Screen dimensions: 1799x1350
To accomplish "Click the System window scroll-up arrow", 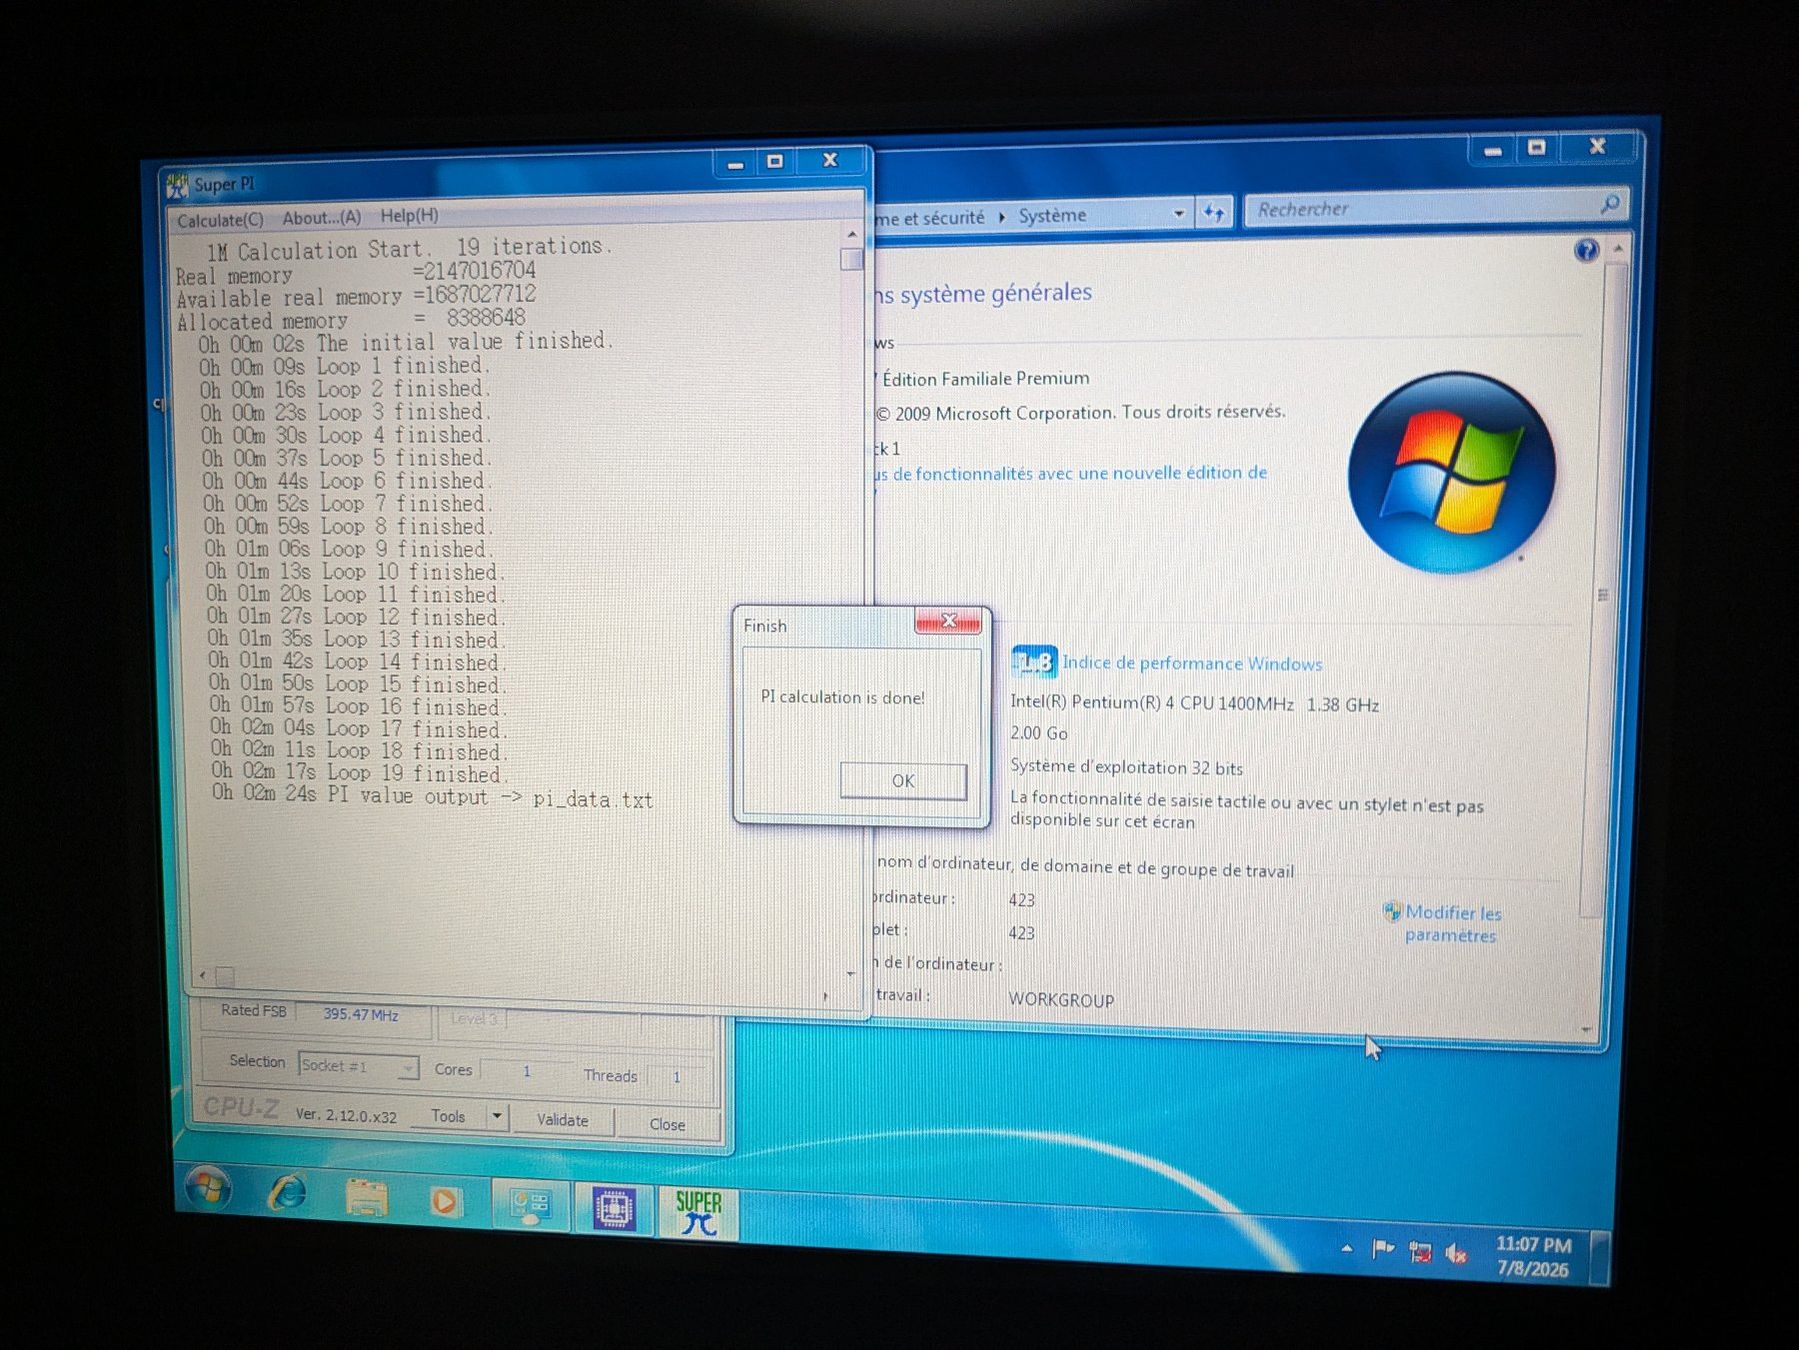I will point(1618,248).
